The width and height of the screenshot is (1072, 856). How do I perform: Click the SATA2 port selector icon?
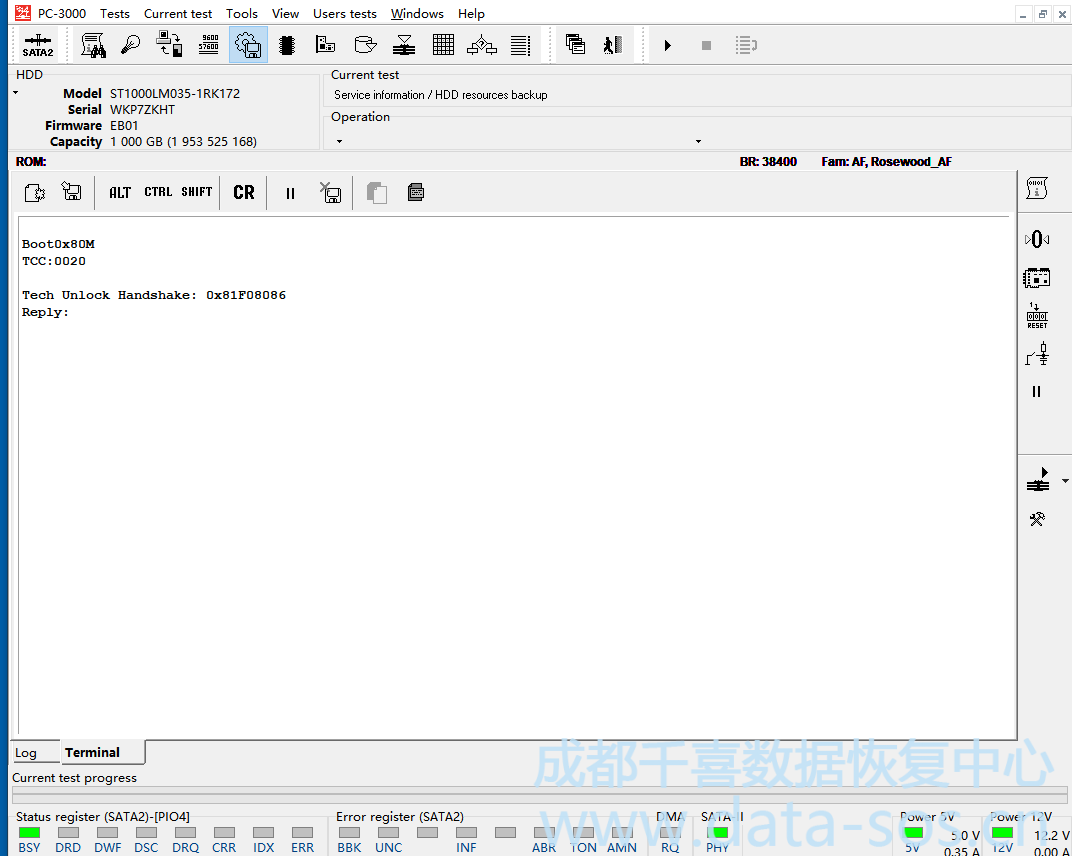[38, 45]
